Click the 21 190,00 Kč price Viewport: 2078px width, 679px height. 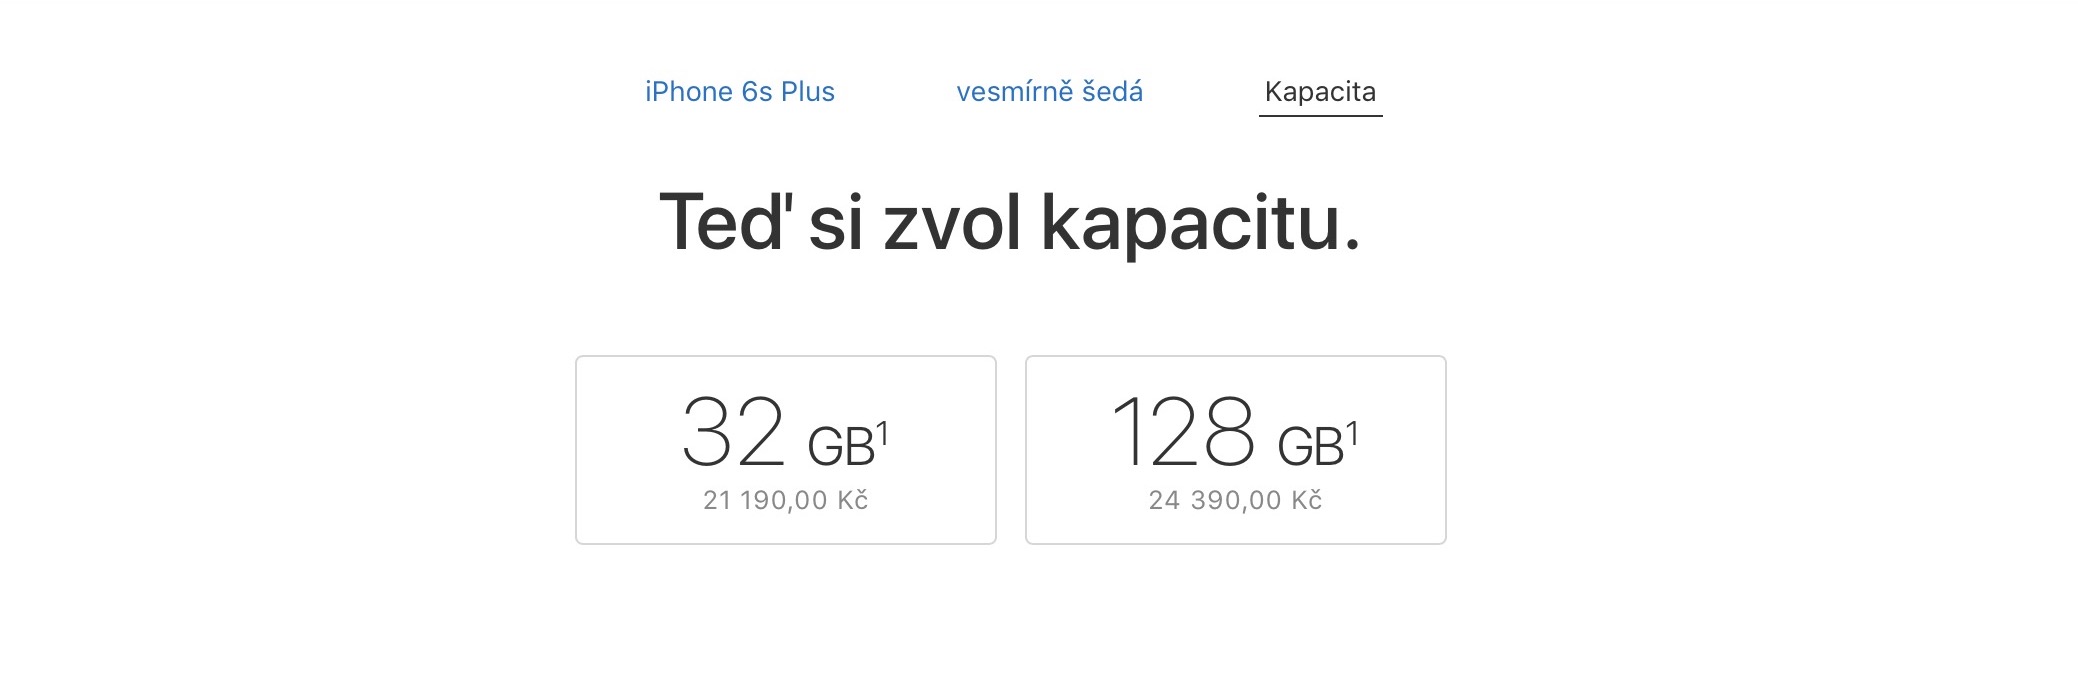click(x=785, y=500)
